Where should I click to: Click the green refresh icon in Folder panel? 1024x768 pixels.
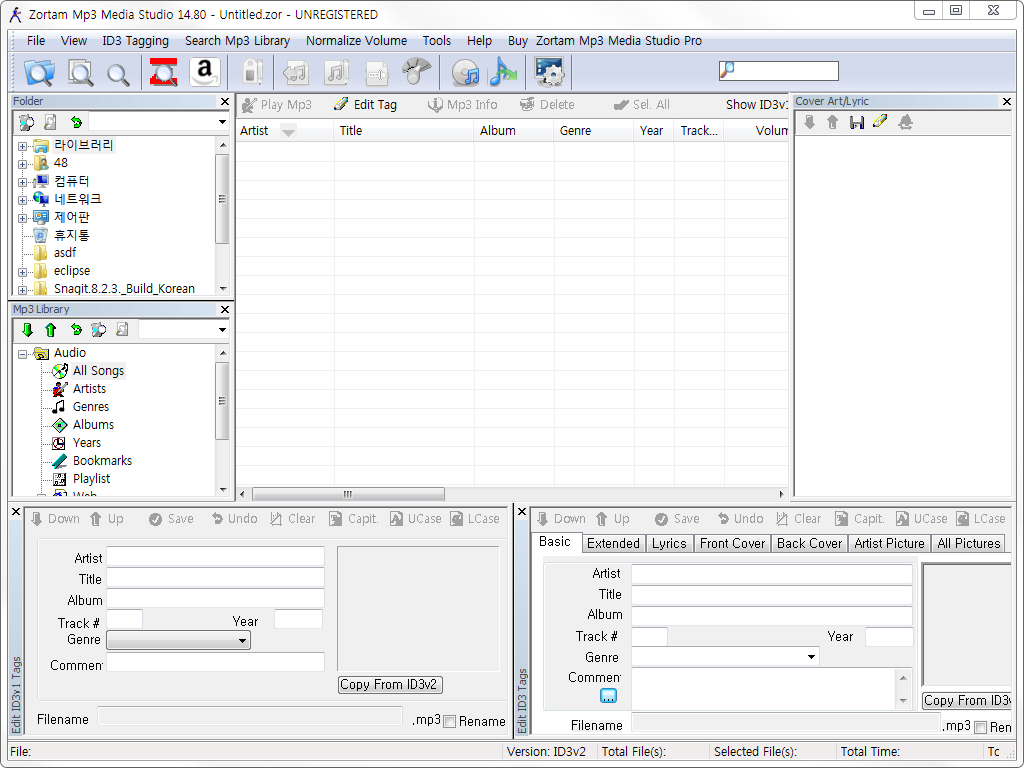(76, 122)
